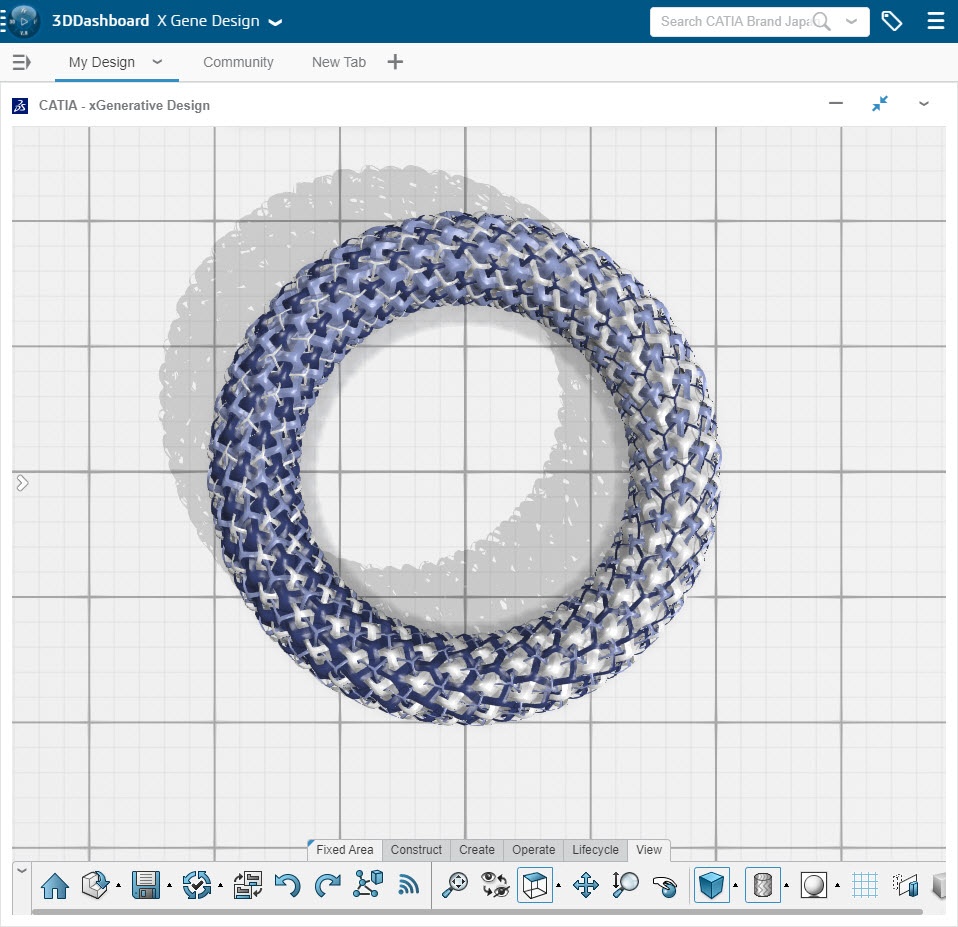
Task: Open the tag icon in header
Action: pyautogui.click(x=891, y=21)
